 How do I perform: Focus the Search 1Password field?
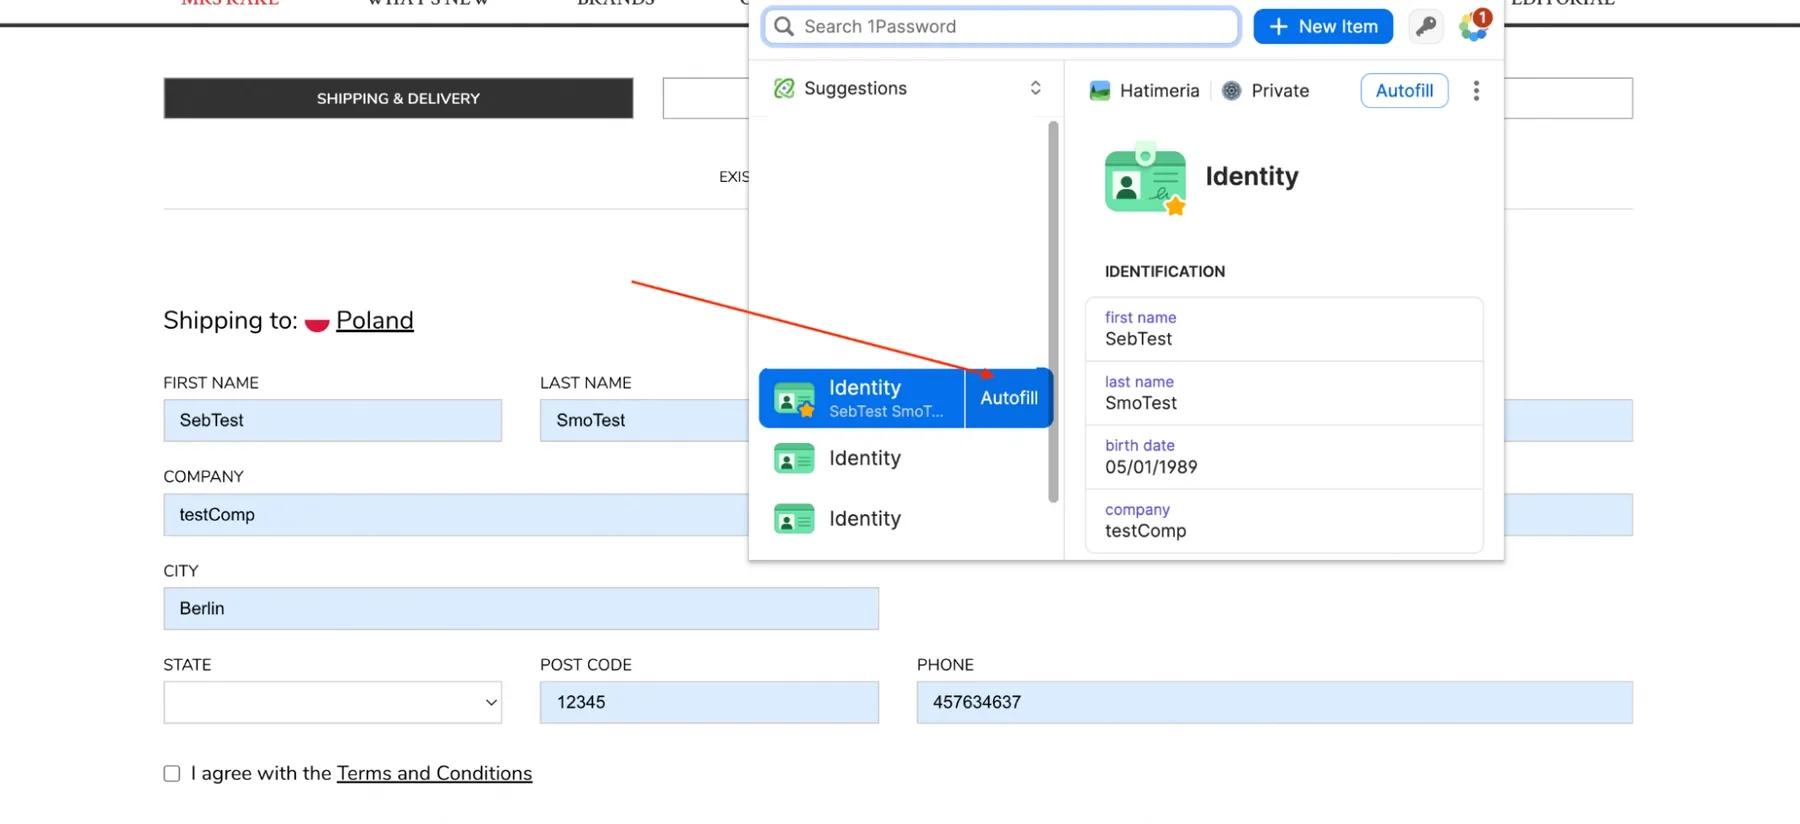1000,27
